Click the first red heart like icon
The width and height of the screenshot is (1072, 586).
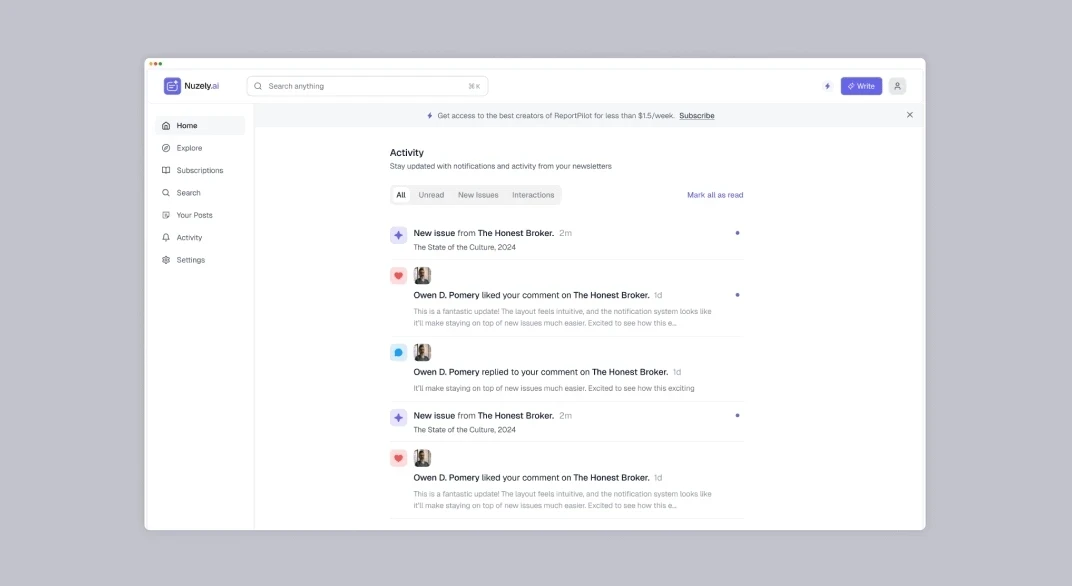(399, 276)
